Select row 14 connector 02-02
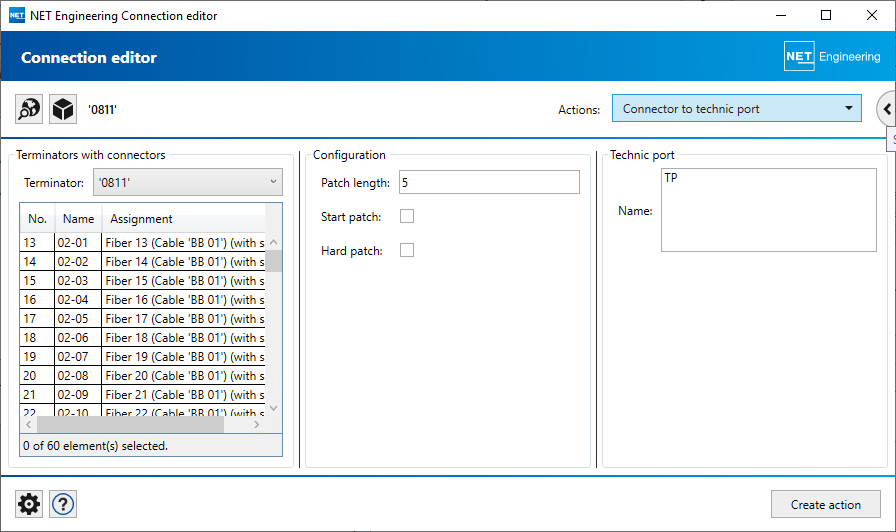The height and width of the screenshot is (532, 896). 143,262
